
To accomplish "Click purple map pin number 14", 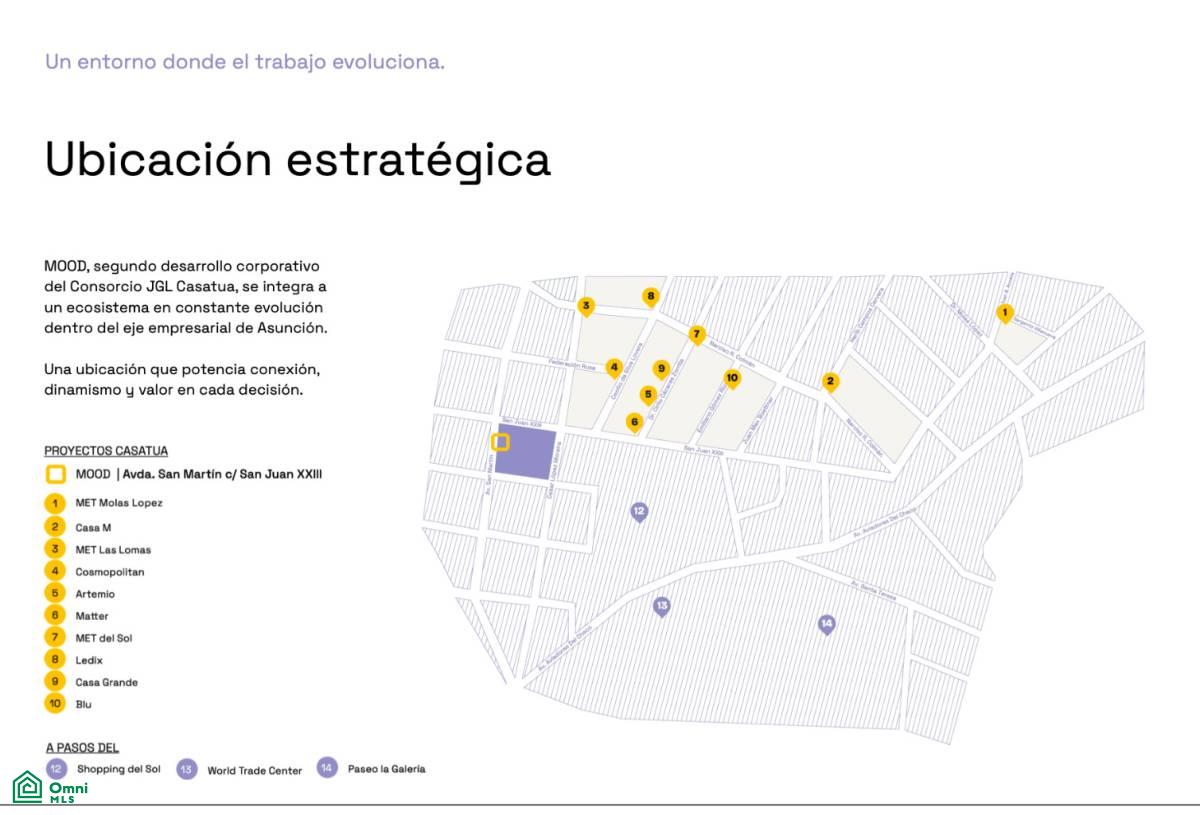I will point(826,625).
